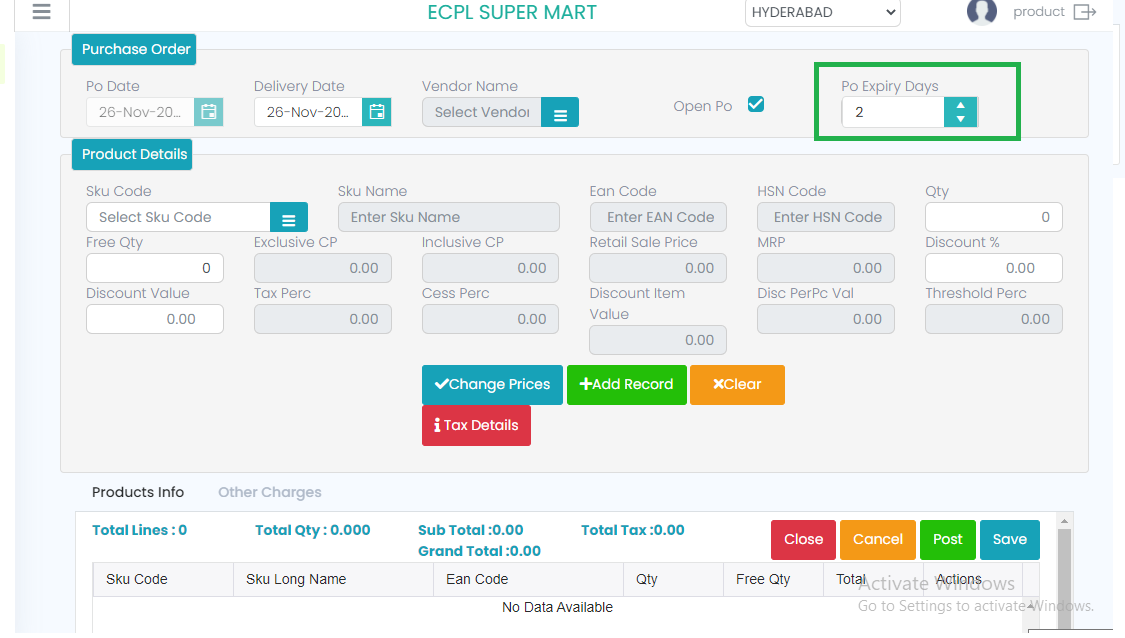Click the Add Record button
Screen dimensions: 1125x638
(626, 385)
